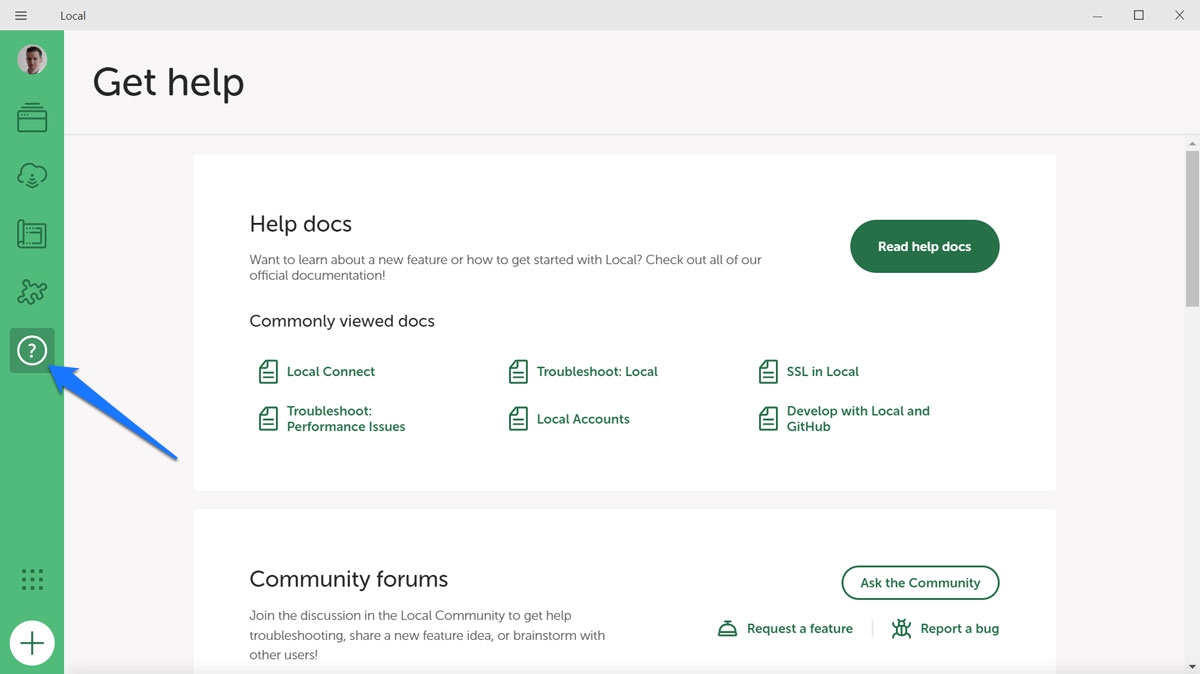Open Develop with Local and GitHub doc
The height and width of the screenshot is (674, 1200).
point(857,419)
